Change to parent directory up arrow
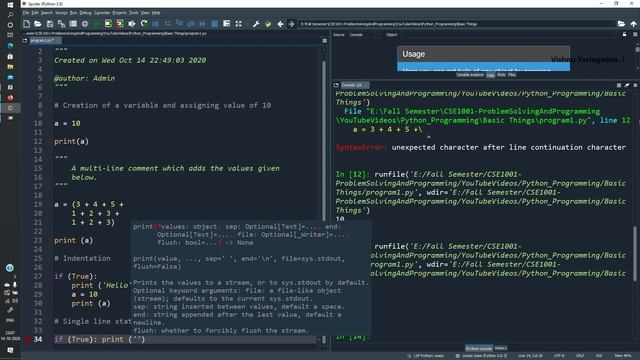This screenshot has width=640, height=360. click(x=633, y=24)
